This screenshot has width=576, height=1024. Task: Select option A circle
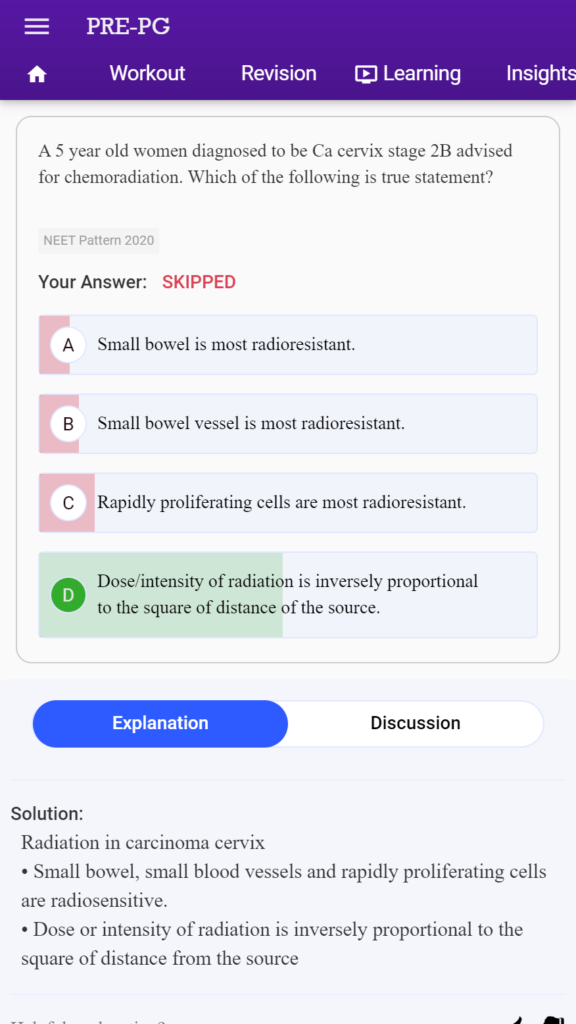point(68,345)
